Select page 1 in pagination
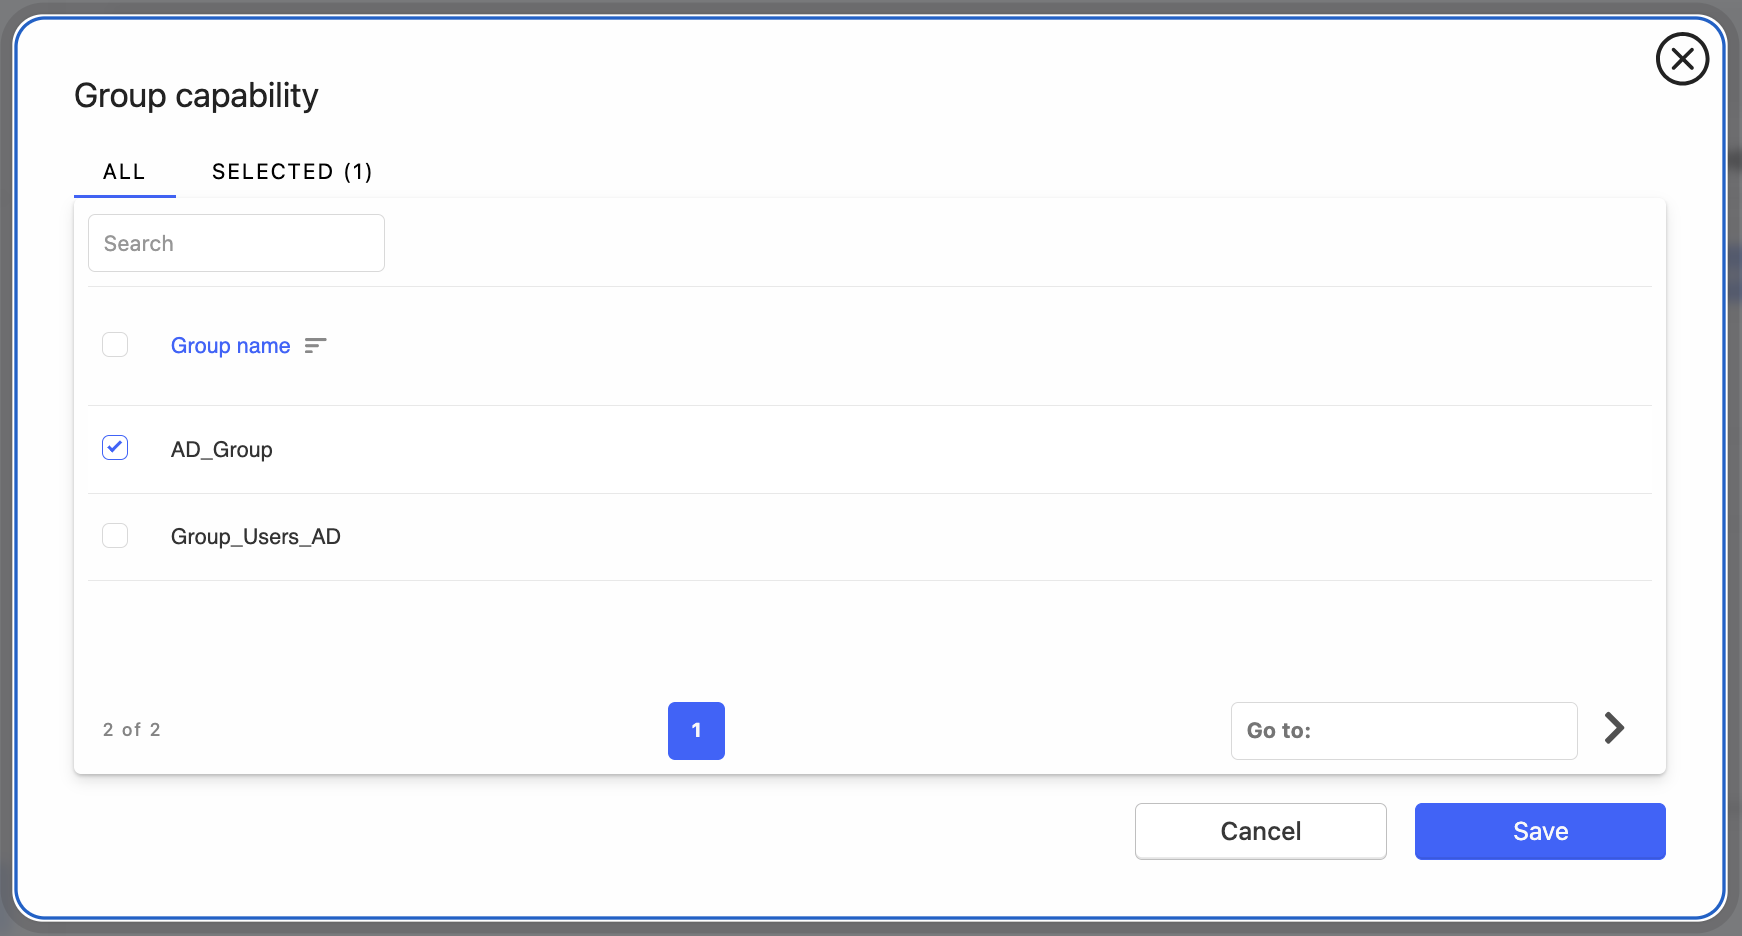 696,731
